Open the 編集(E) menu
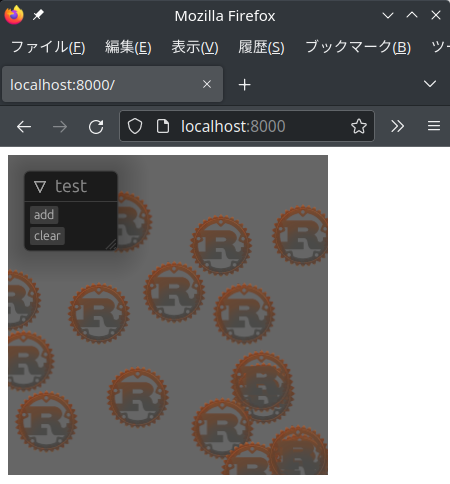The height and width of the screenshot is (484, 450). click(x=128, y=47)
